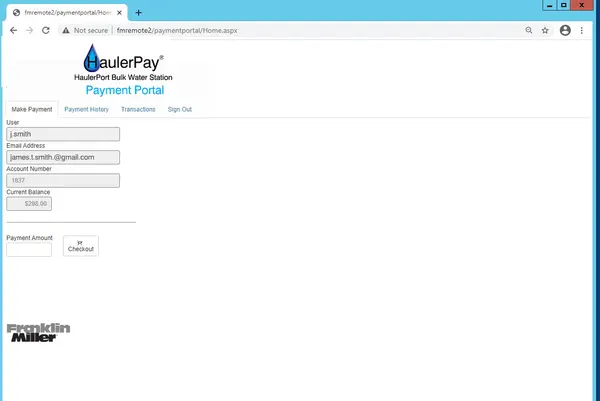The height and width of the screenshot is (401, 600).
Task: Minimize the browser window
Action: (x=549, y=5)
